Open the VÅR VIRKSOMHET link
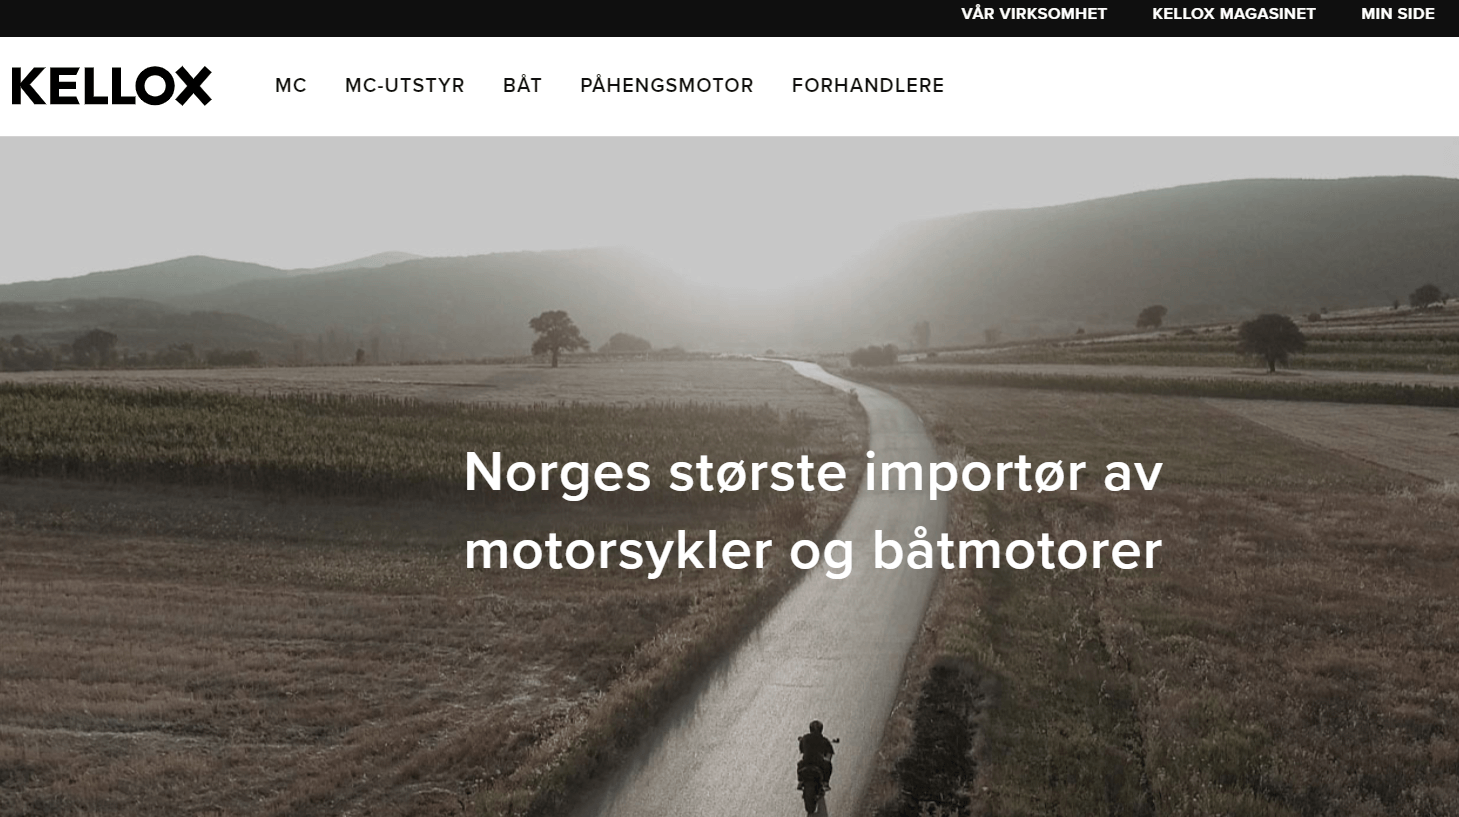This screenshot has height=817, width=1459. [1034, 14]
